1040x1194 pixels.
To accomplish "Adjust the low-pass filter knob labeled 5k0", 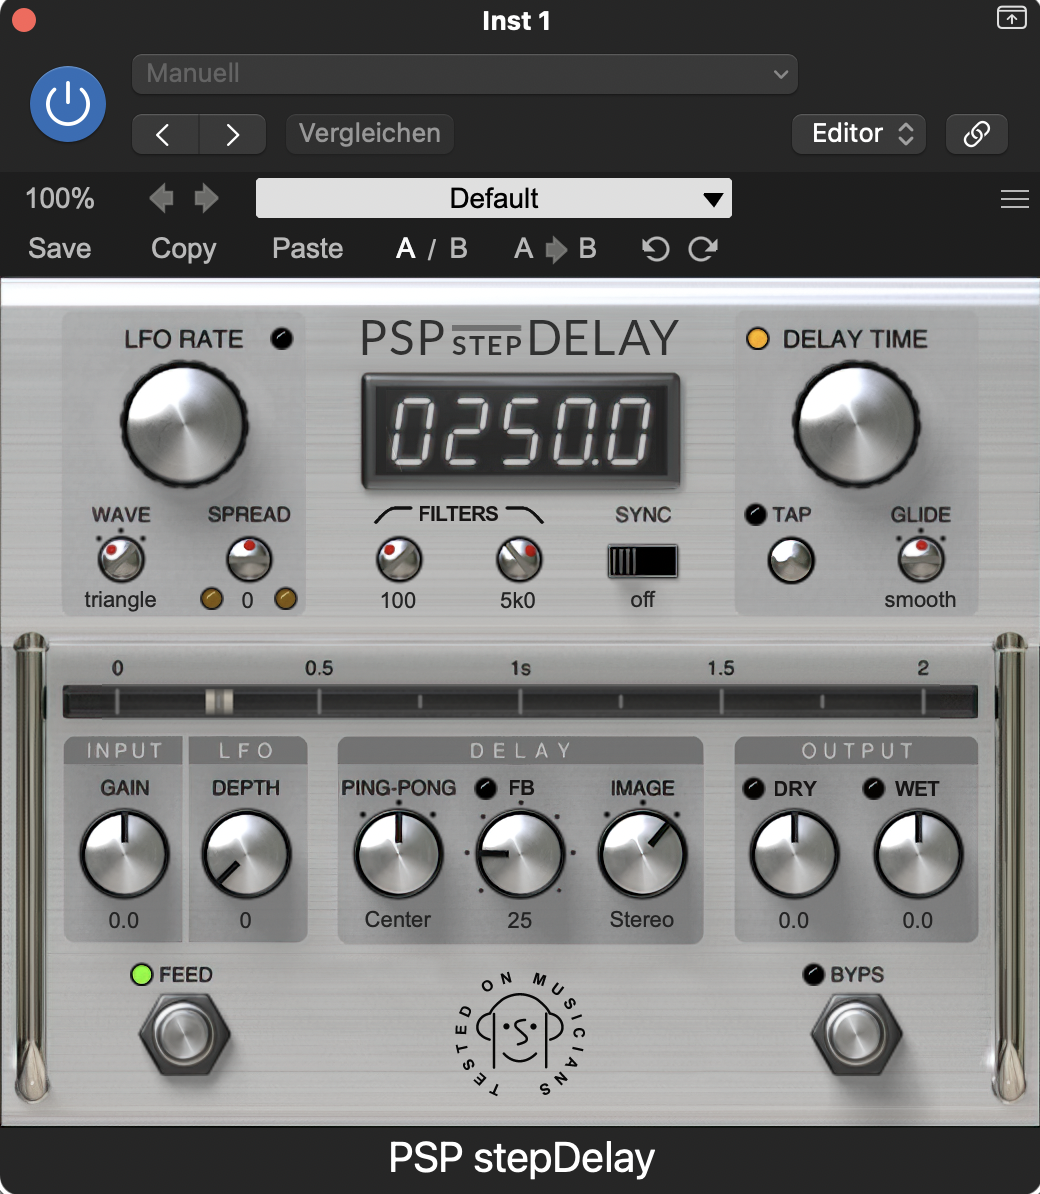I will (x=518, y=560).
